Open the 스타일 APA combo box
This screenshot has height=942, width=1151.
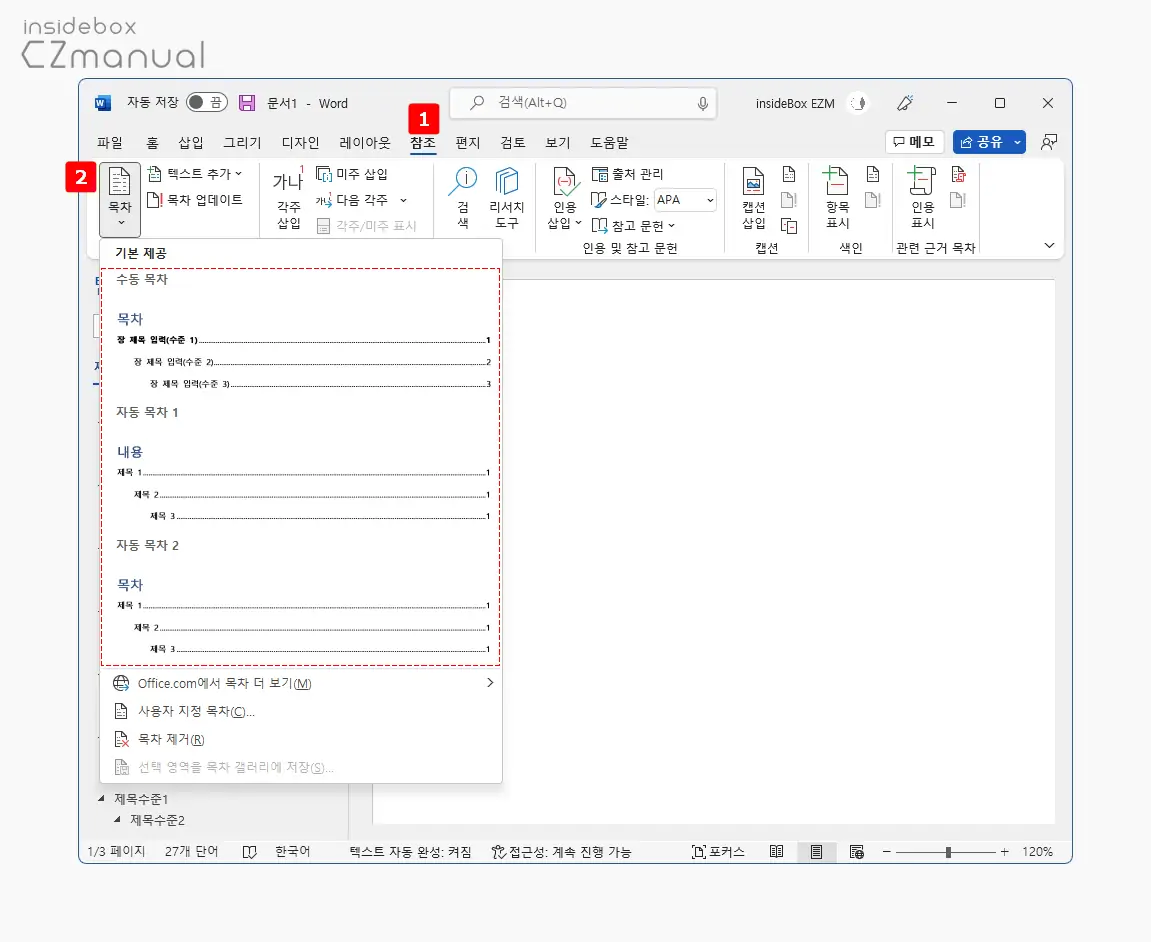(x=685, y=200)
